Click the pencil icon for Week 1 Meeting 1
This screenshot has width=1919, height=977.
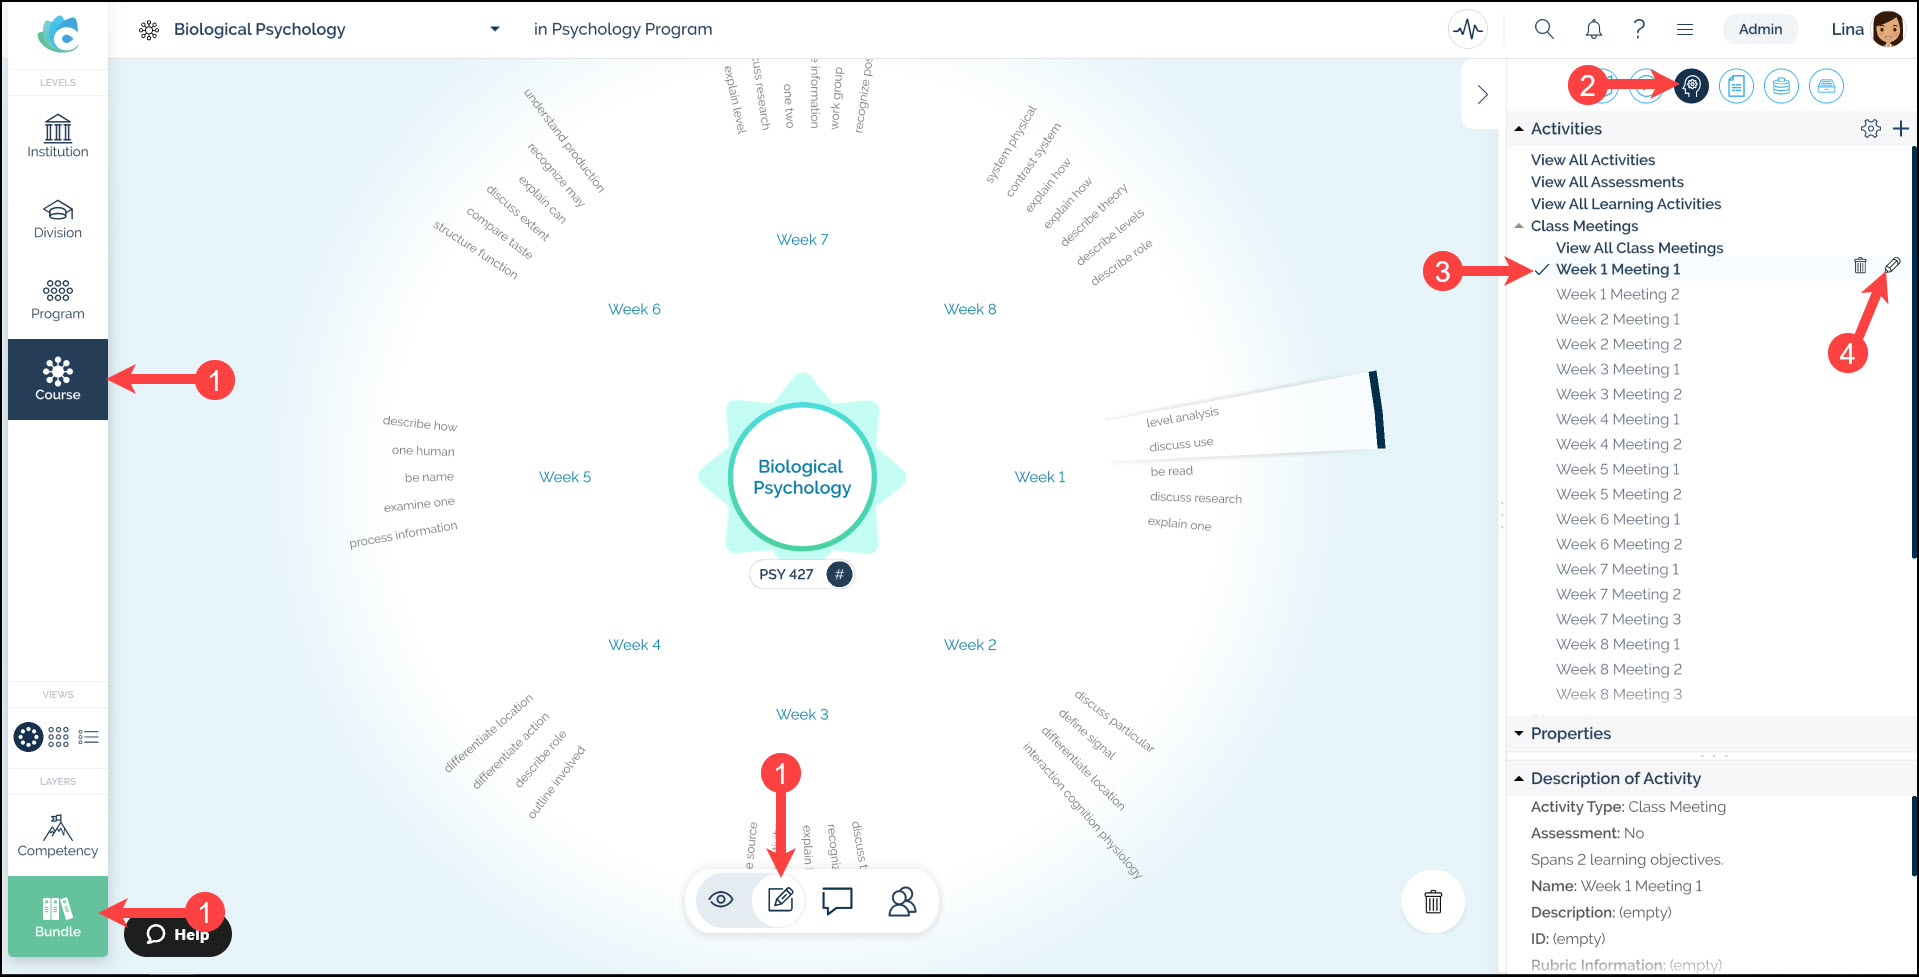click(1892, 266)
